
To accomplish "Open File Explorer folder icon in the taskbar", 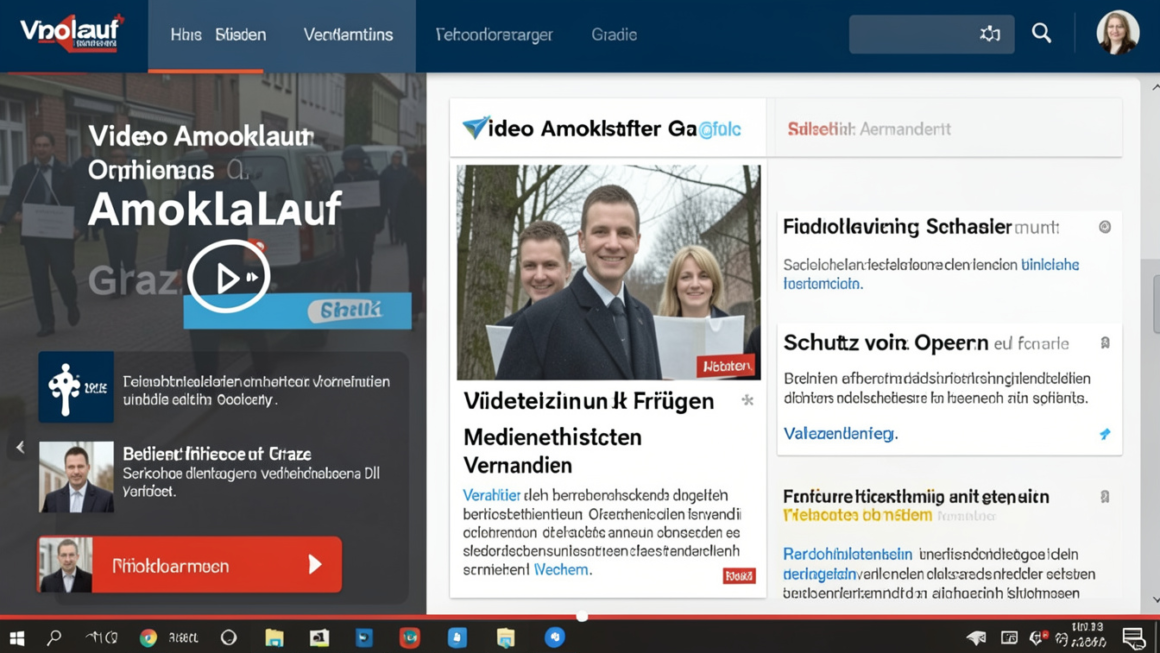I will coord(274,637).
